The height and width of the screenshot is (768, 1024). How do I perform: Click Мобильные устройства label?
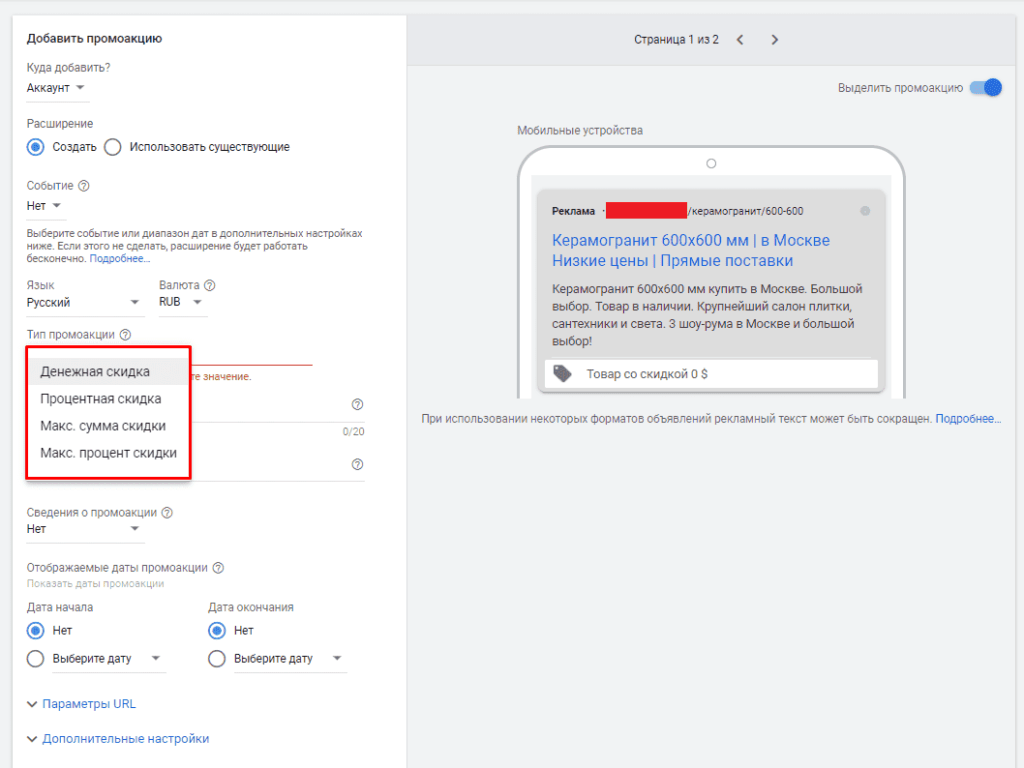coord(580,131)
